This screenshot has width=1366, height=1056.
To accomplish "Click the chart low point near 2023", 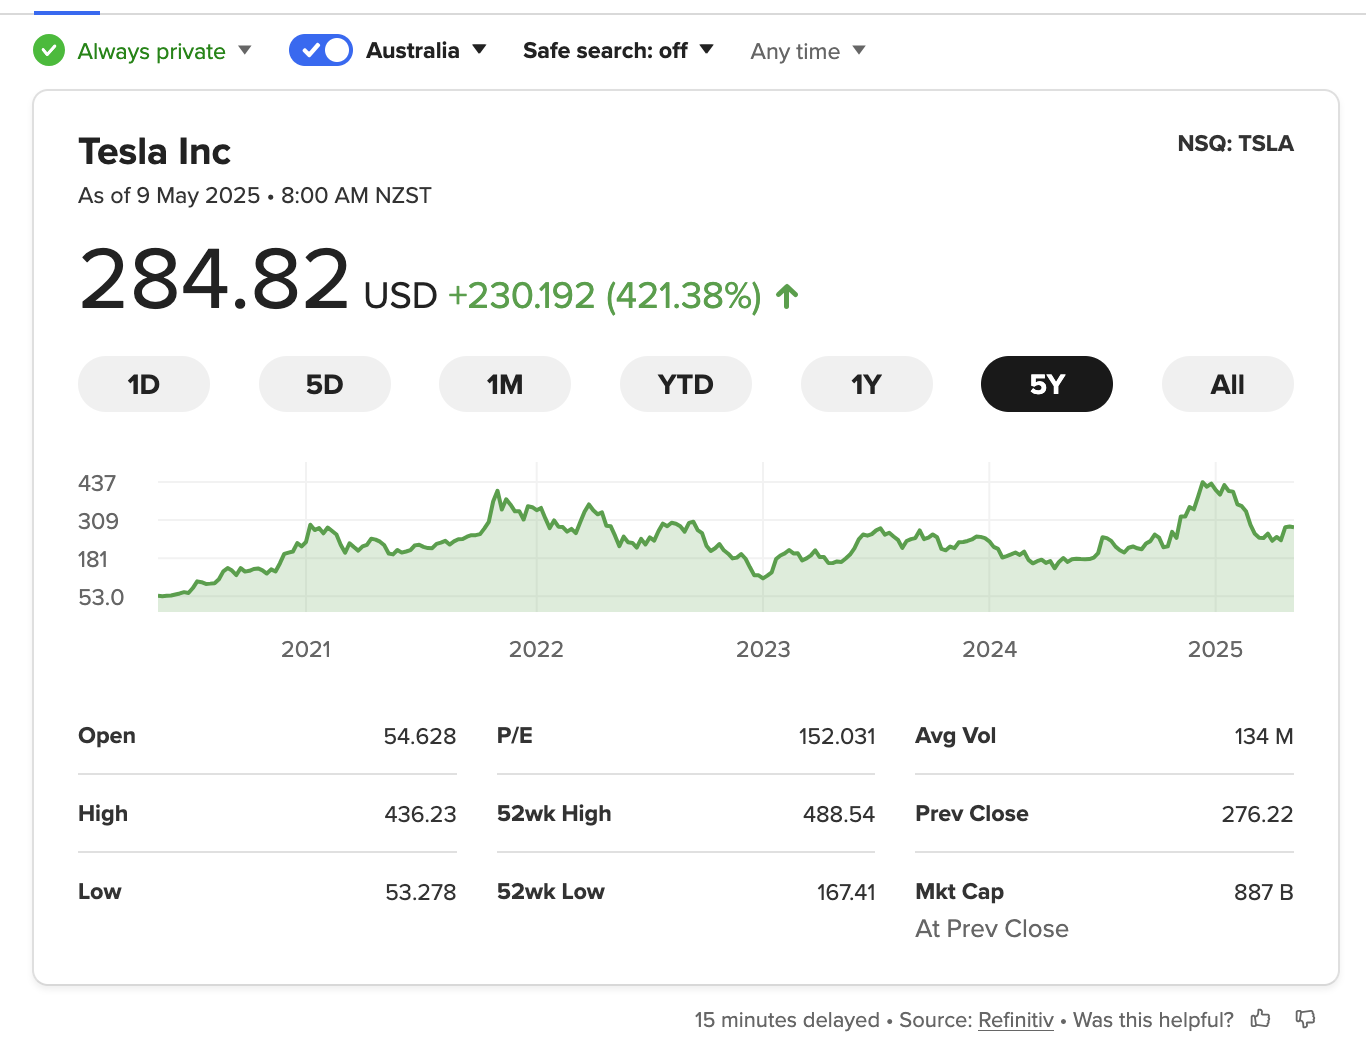I will pyautogui.click(x=763, y=577).
